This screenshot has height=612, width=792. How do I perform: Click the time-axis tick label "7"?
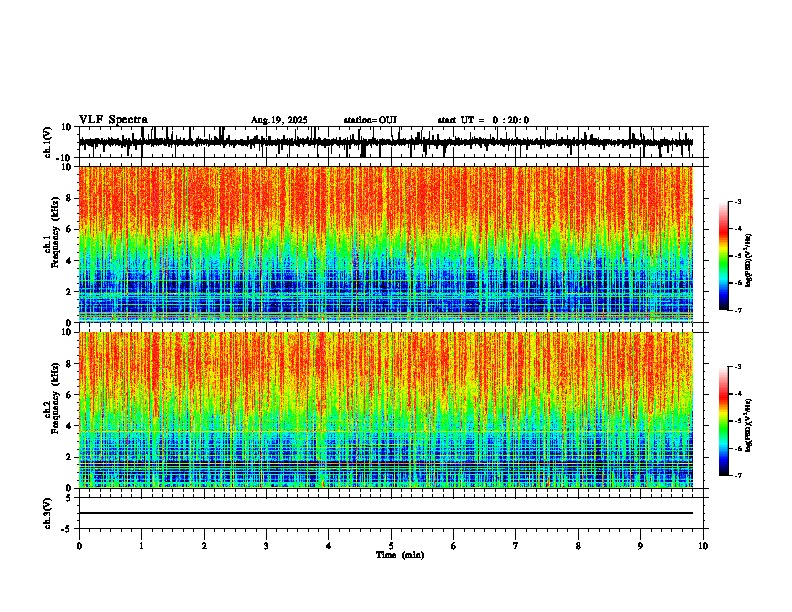pyautogui.click(x=516, y=546)
